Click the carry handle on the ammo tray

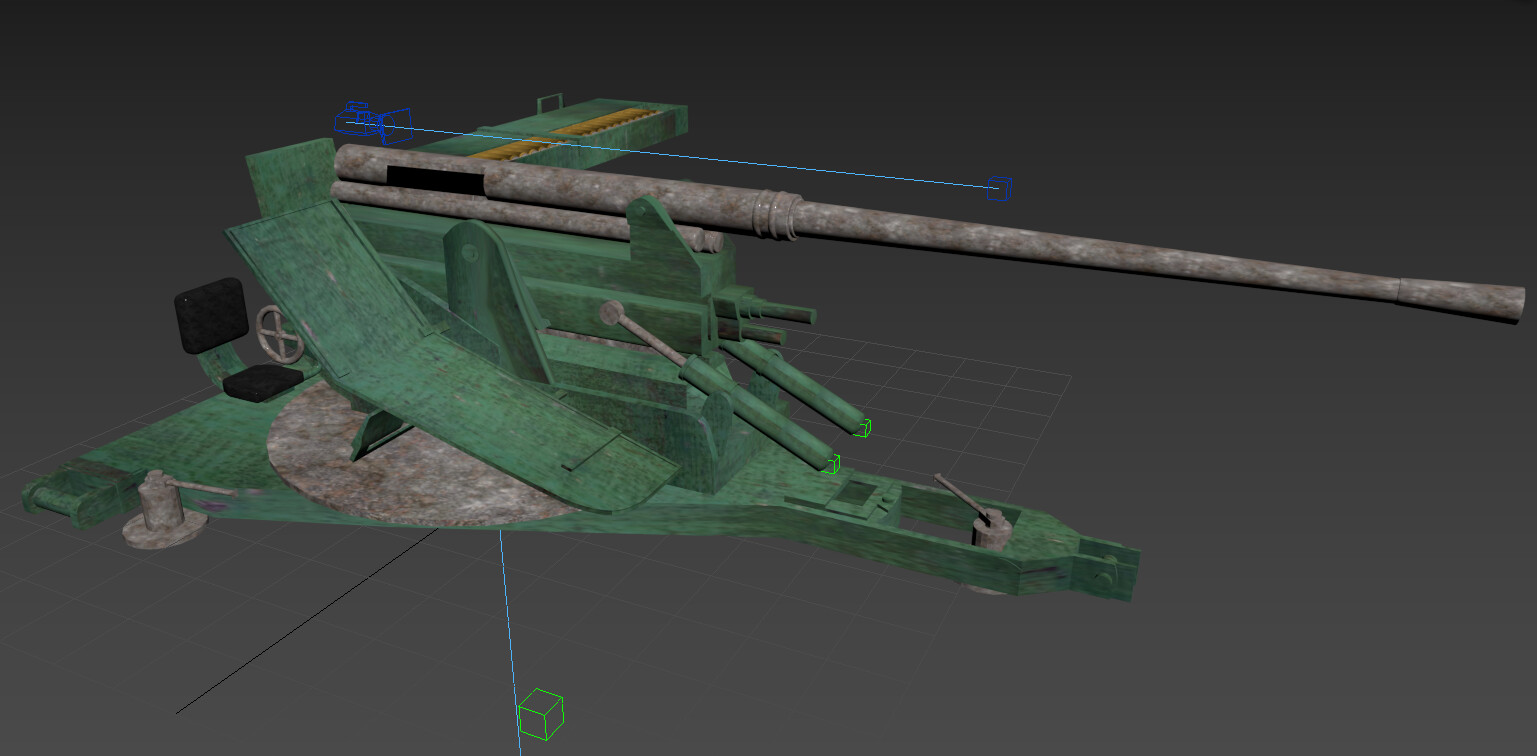click(548, 101)
